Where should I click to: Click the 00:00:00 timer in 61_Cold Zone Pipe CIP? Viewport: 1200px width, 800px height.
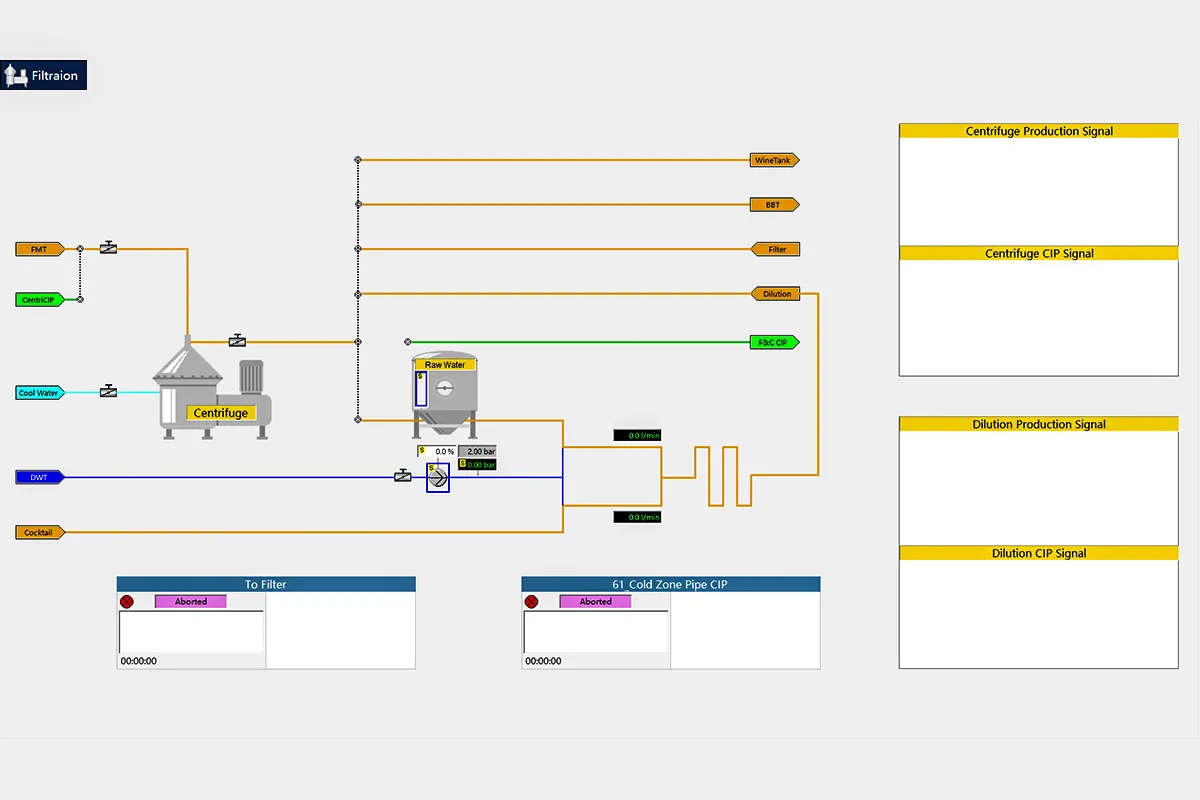[x=543, y=661]
